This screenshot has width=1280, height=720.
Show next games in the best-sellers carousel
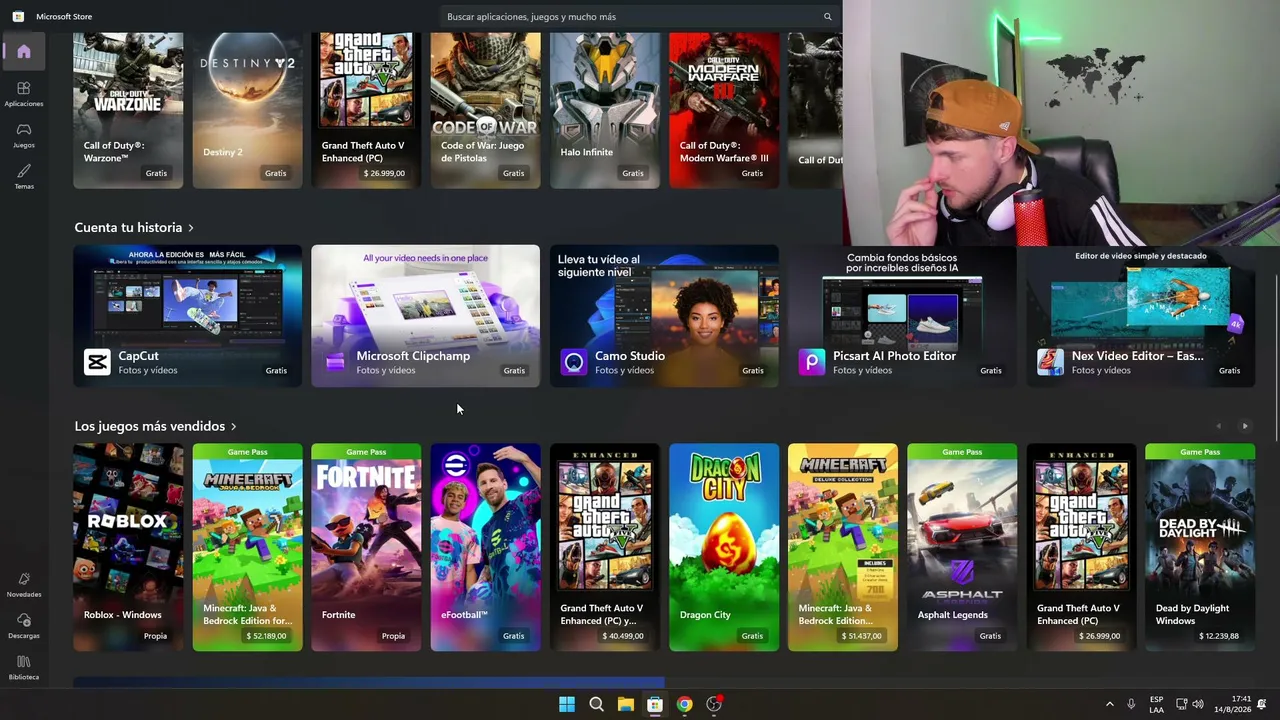1245,426
